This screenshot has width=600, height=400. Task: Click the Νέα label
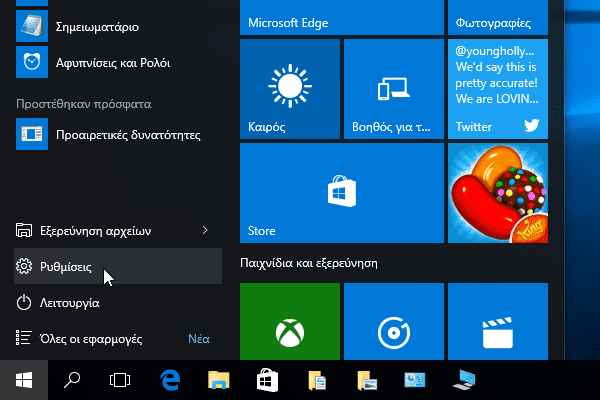click(199, 339)
